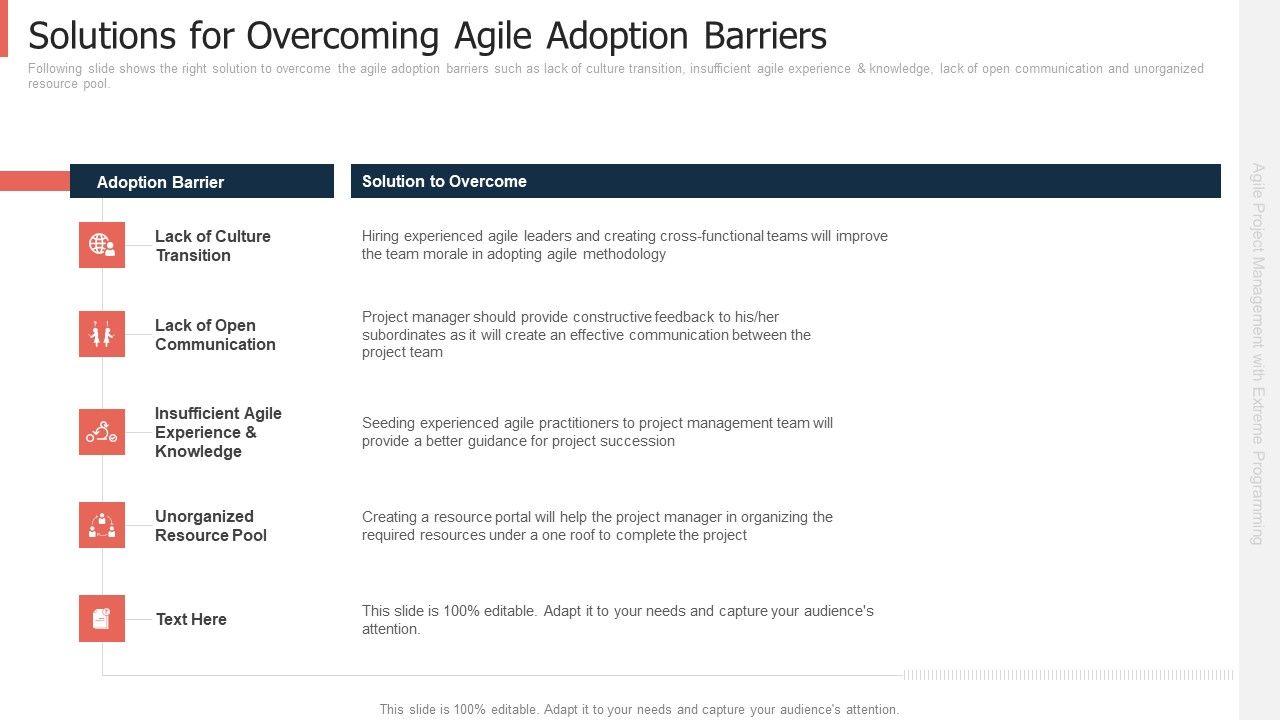Select the Insufficient Agile Experience icon

click(102, 432)
